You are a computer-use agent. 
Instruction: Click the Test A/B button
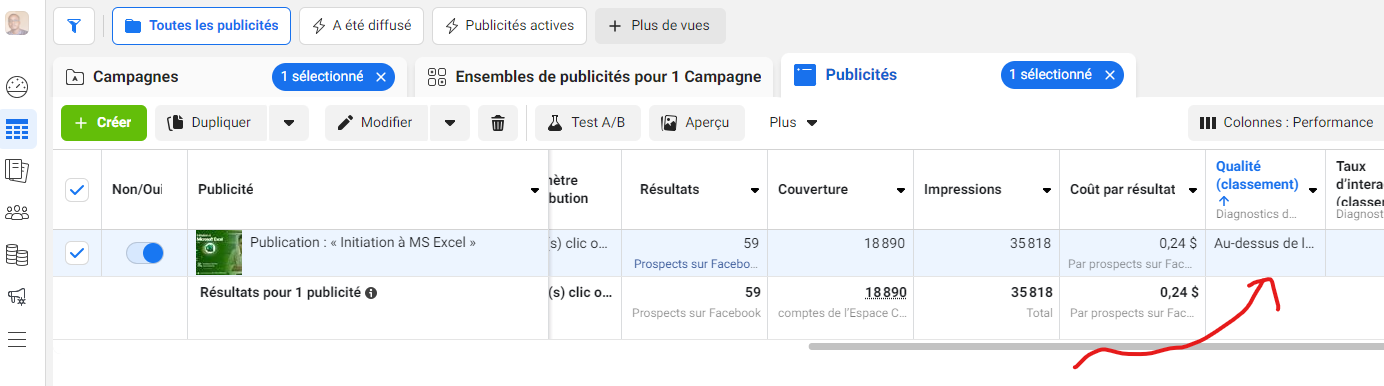[x=588, y=123]
